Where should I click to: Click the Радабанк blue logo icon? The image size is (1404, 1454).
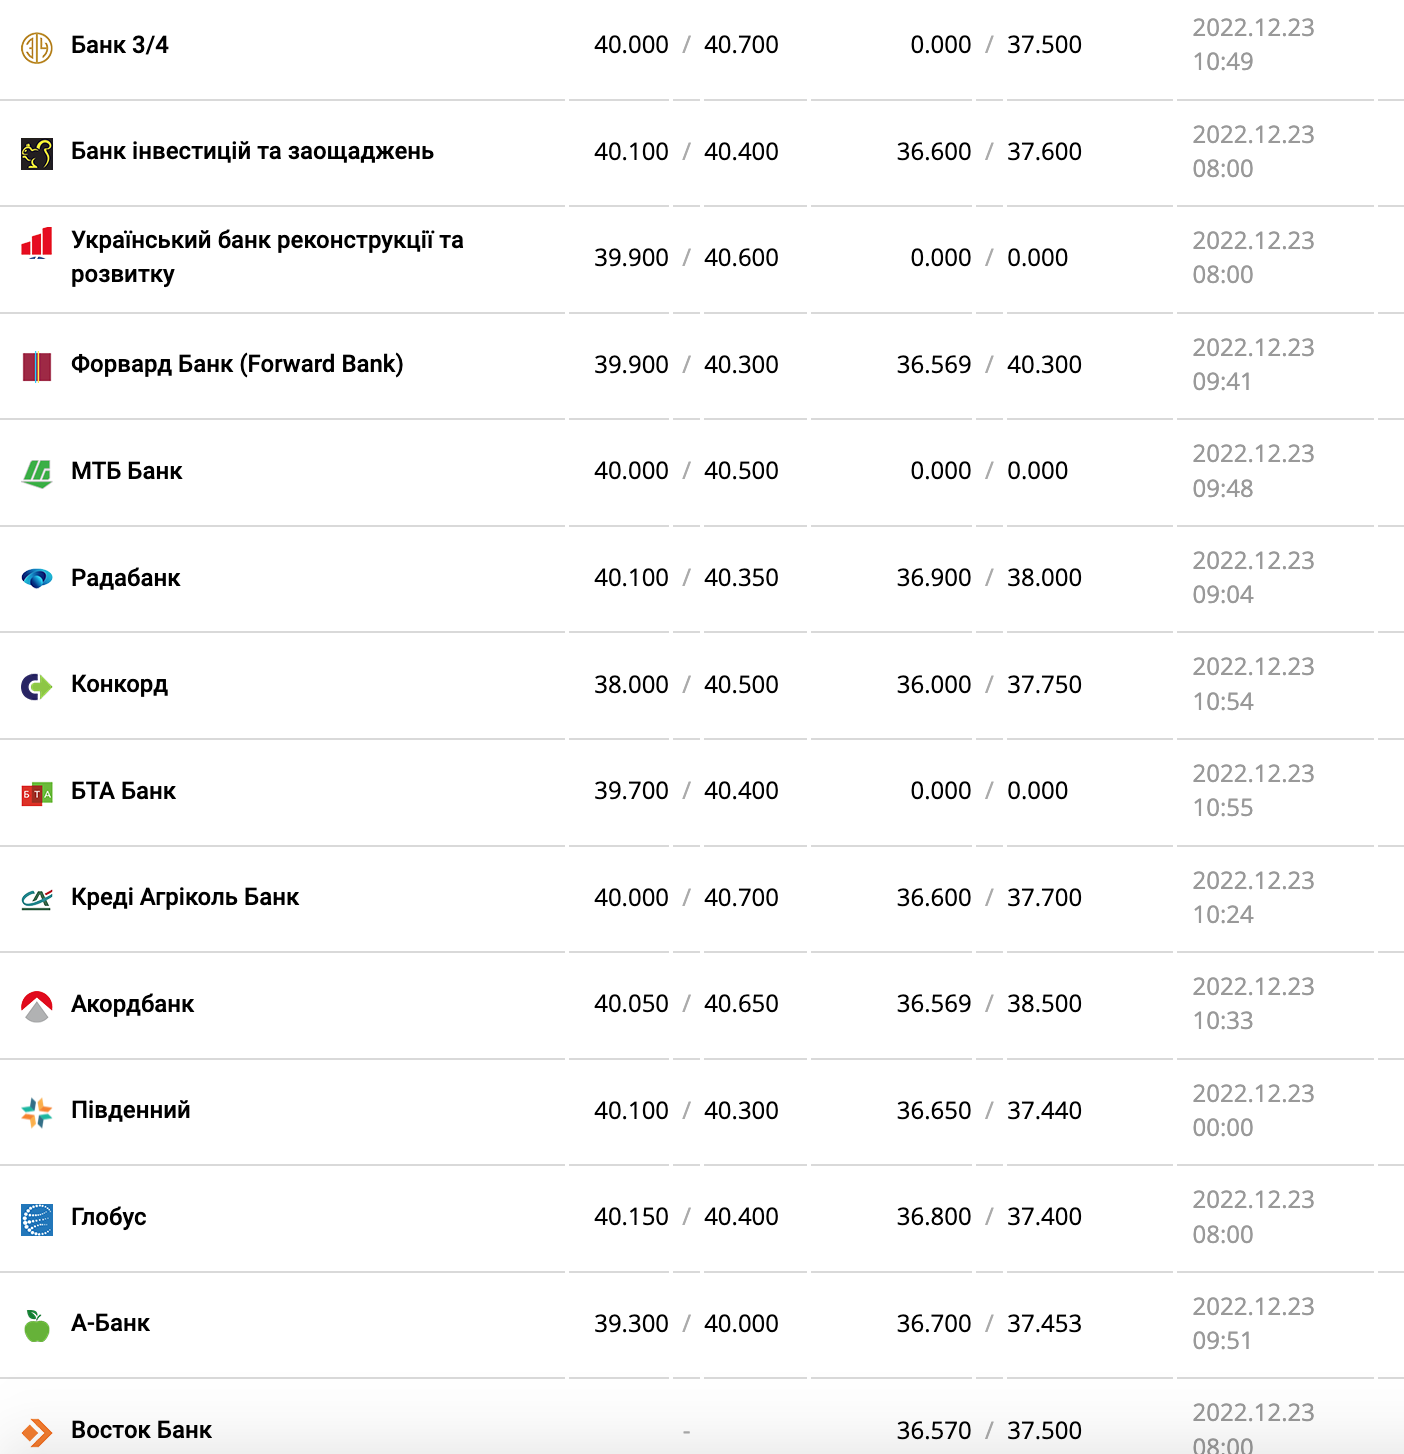[x=37, y=578]
